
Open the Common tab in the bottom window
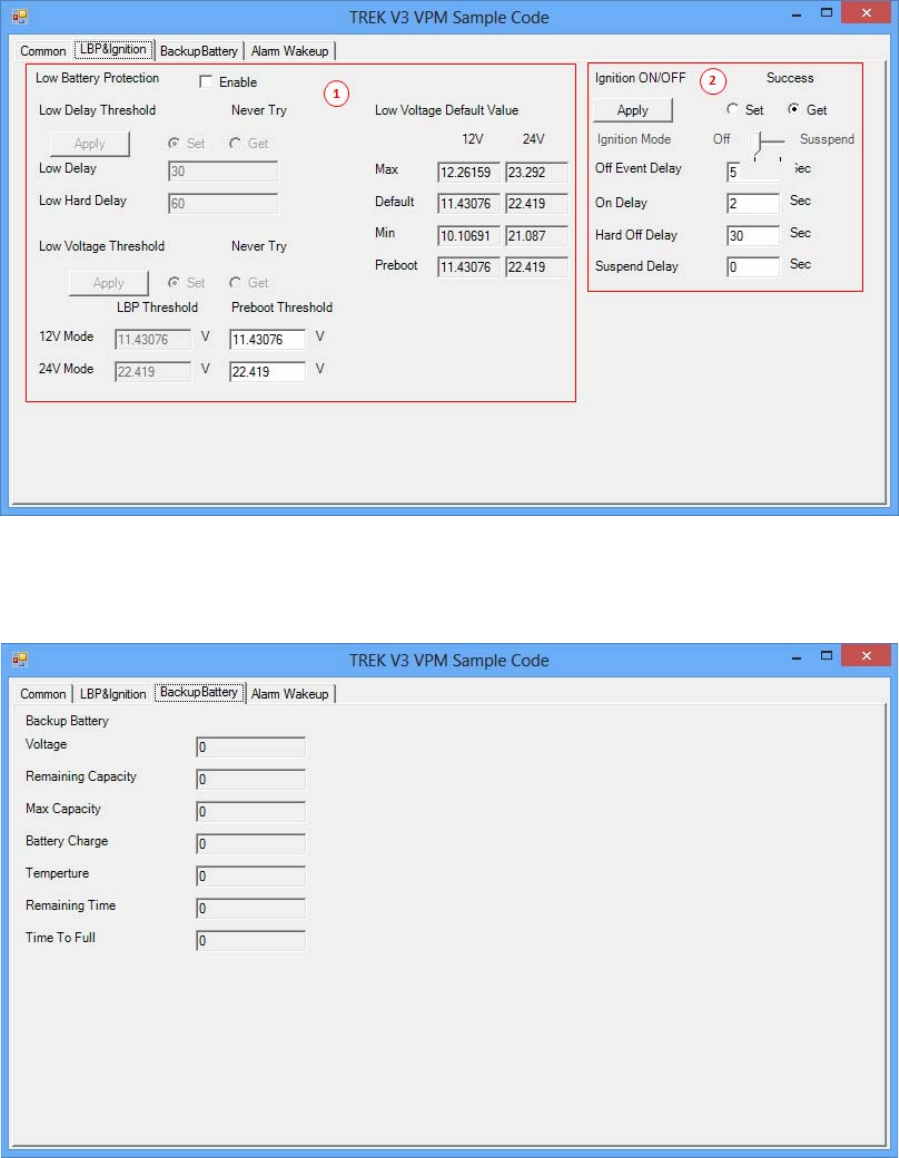coord(43,694)
